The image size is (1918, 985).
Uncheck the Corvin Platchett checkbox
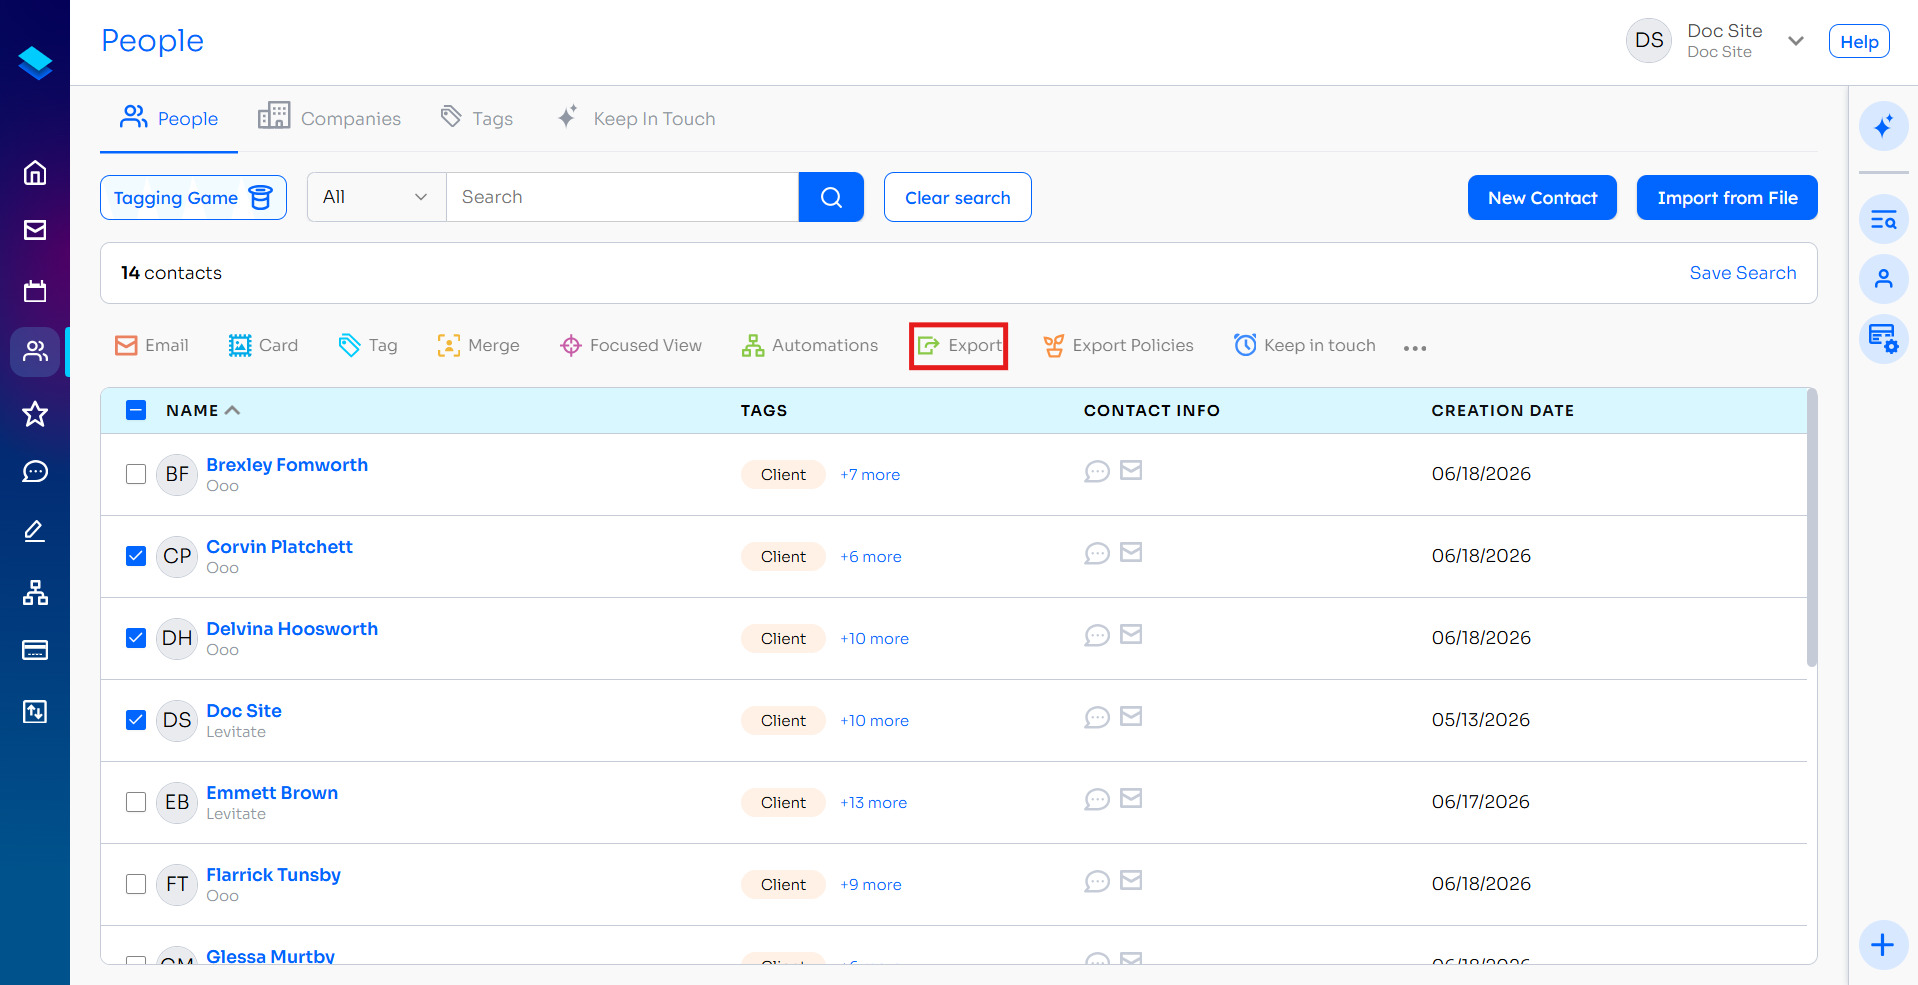point(136,556)
